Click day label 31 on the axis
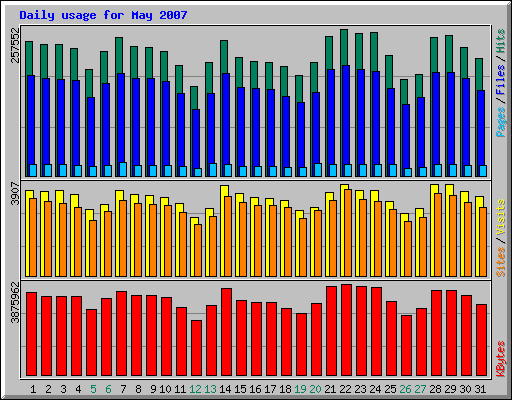This screenshot has width=512, height=400. click(480, 389)
